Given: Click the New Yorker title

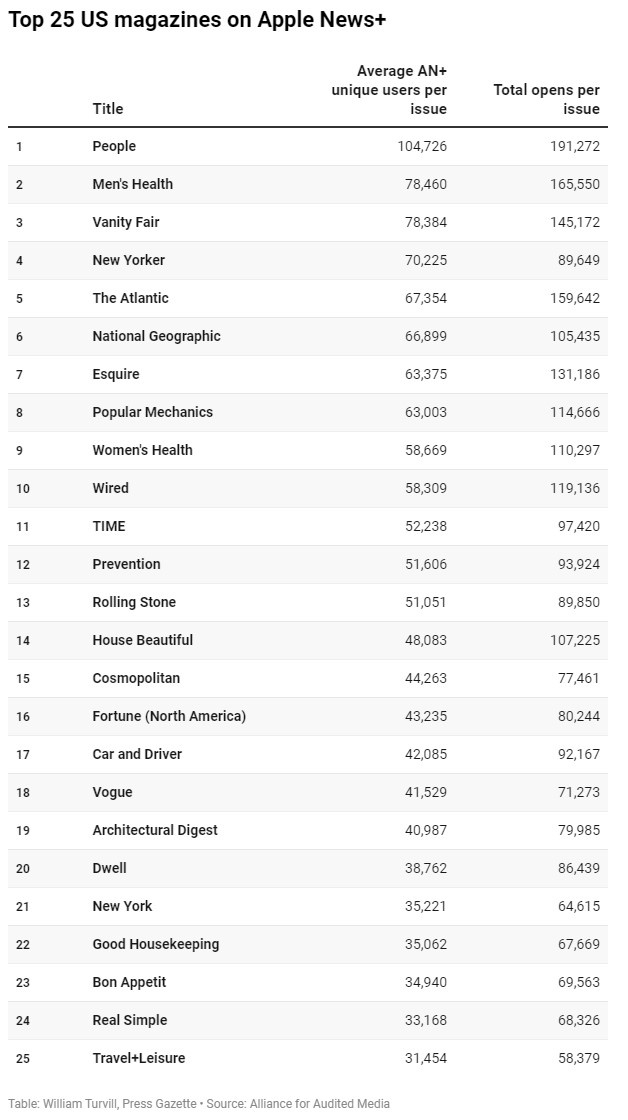Looking at the screenshot, I should (x=128, y=260).
